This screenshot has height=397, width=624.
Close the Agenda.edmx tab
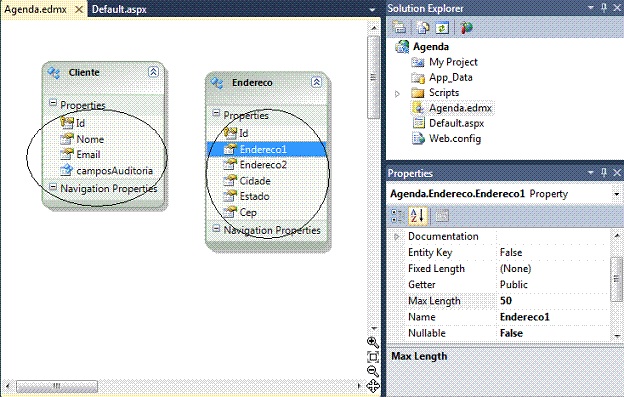point(79,9)
